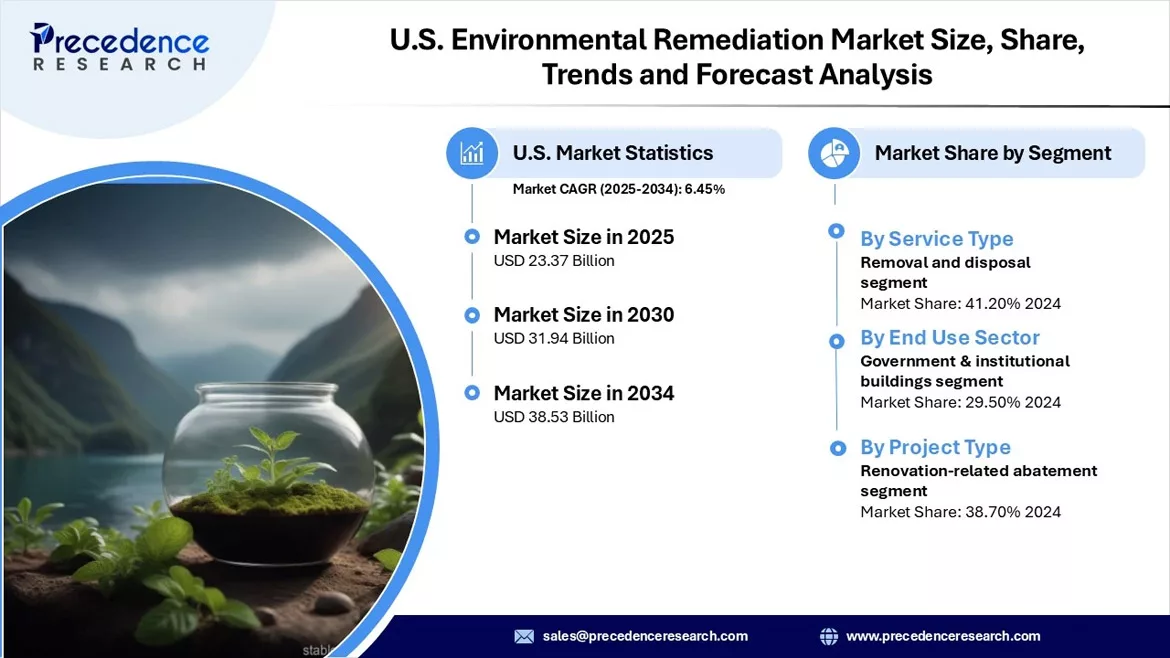1170x658 pixels.
Task: Click the bar chart icon beside U.S. Market Statistics
Action: 471,152
